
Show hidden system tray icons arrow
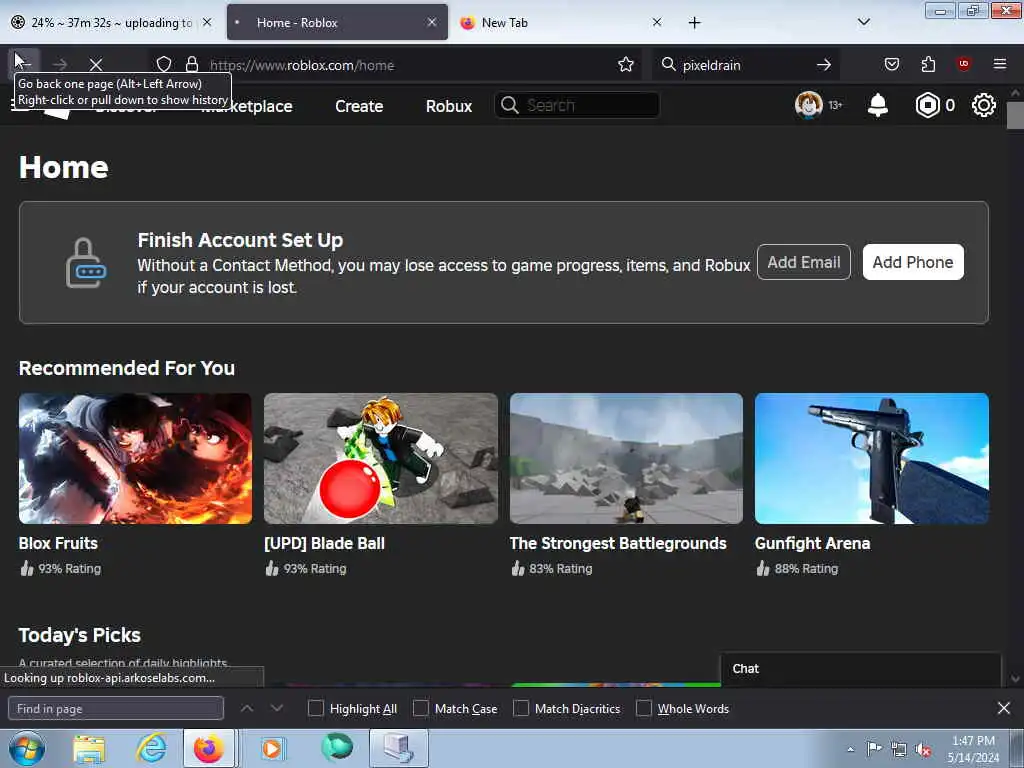click(850, 750)
